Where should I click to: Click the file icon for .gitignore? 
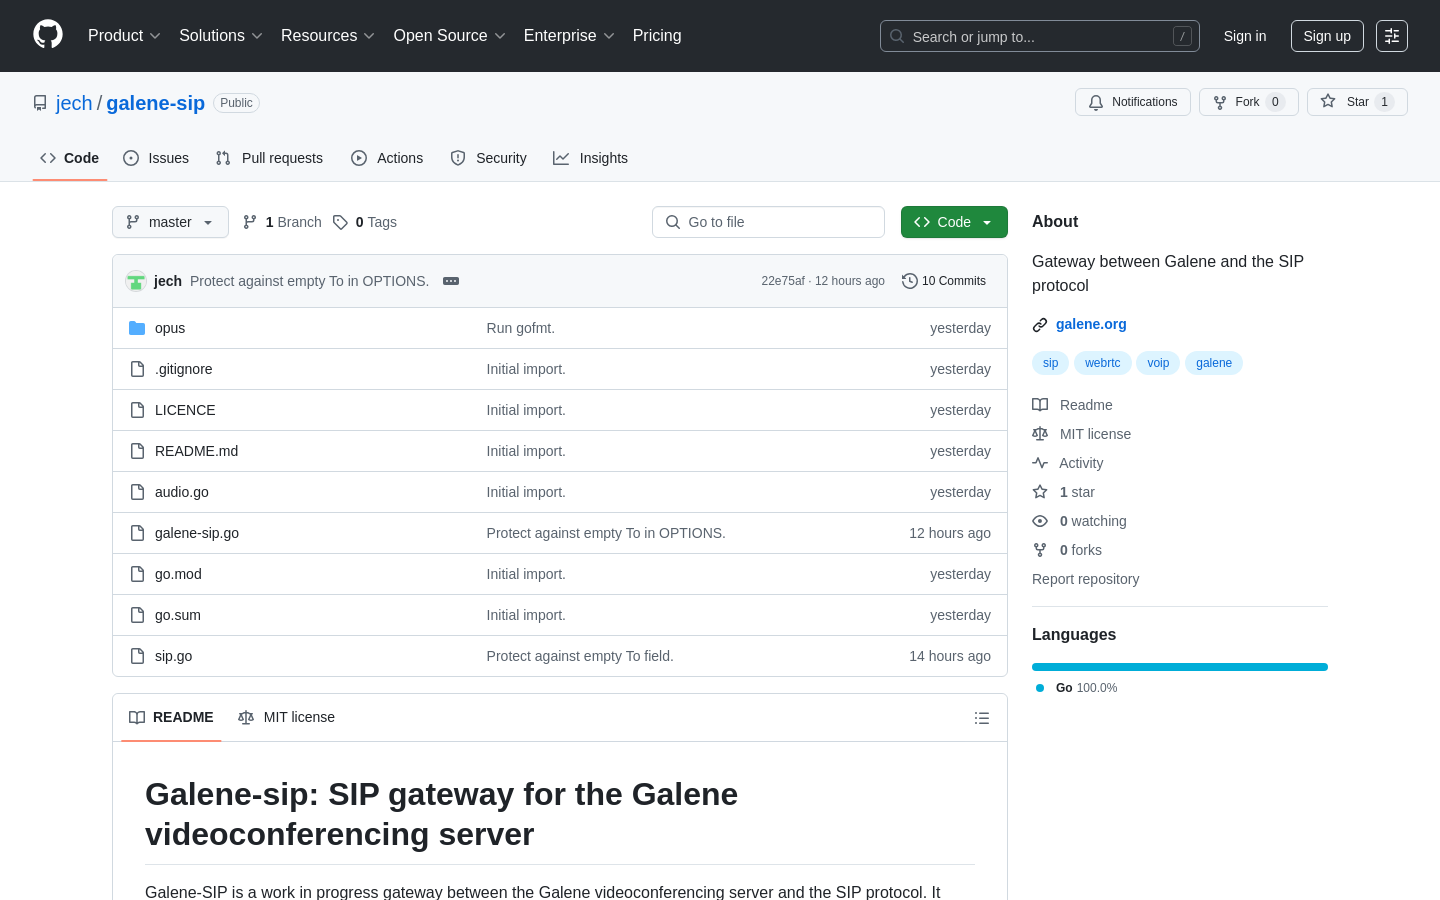137,369
